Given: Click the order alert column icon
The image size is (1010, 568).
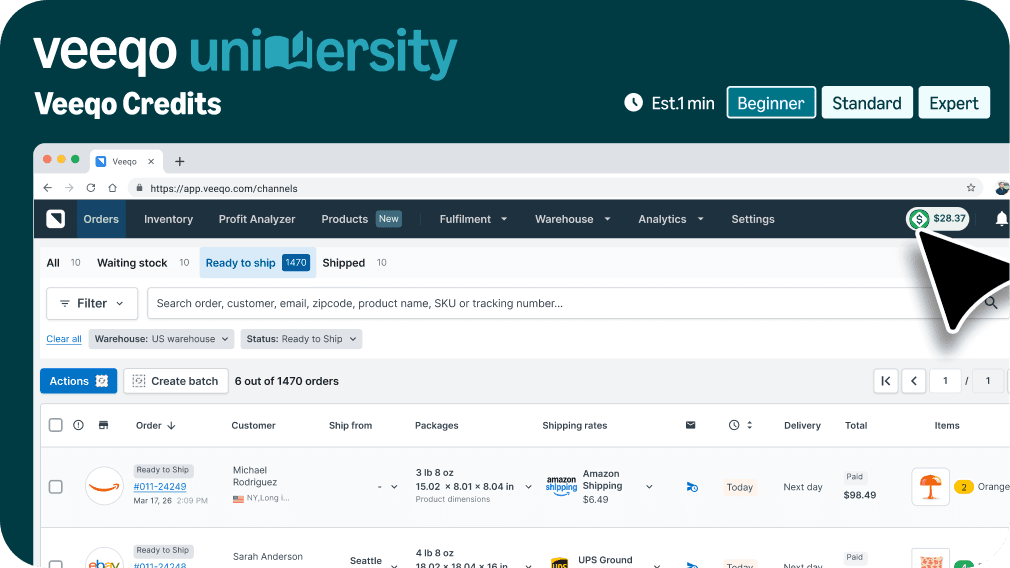Looking at the screenshot, I should point(79,425).
